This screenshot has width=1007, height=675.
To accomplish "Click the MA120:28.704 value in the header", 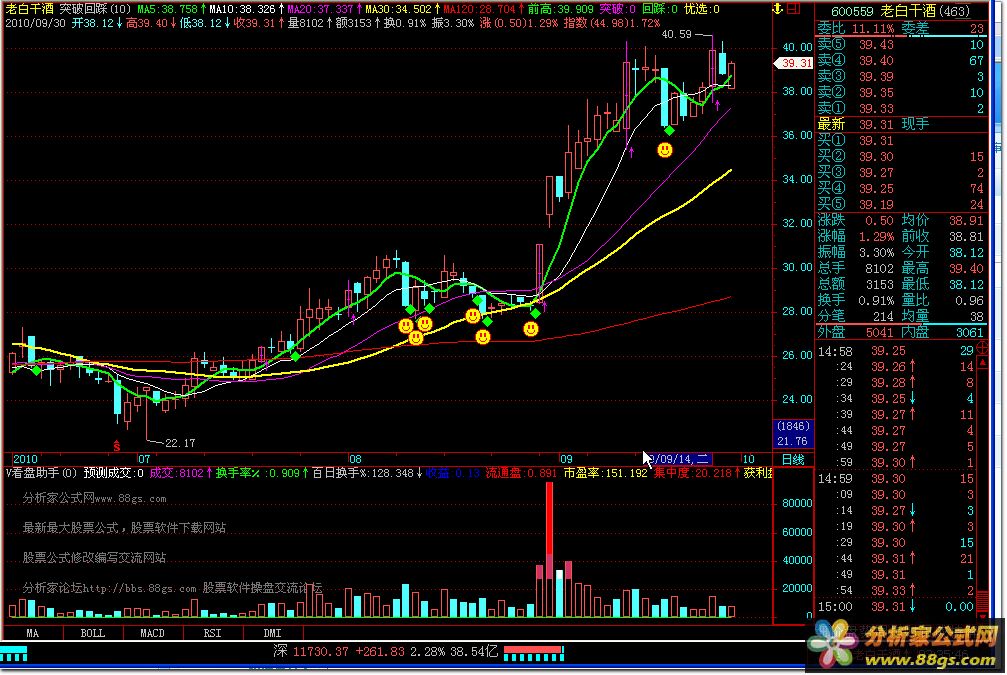I will [479, 9].
